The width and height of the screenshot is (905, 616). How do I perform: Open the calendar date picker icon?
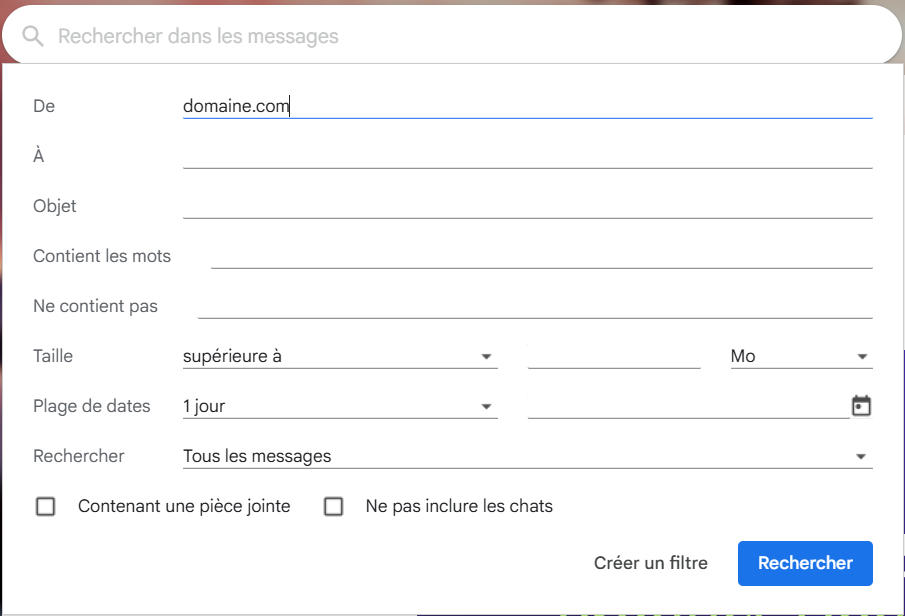863,405
